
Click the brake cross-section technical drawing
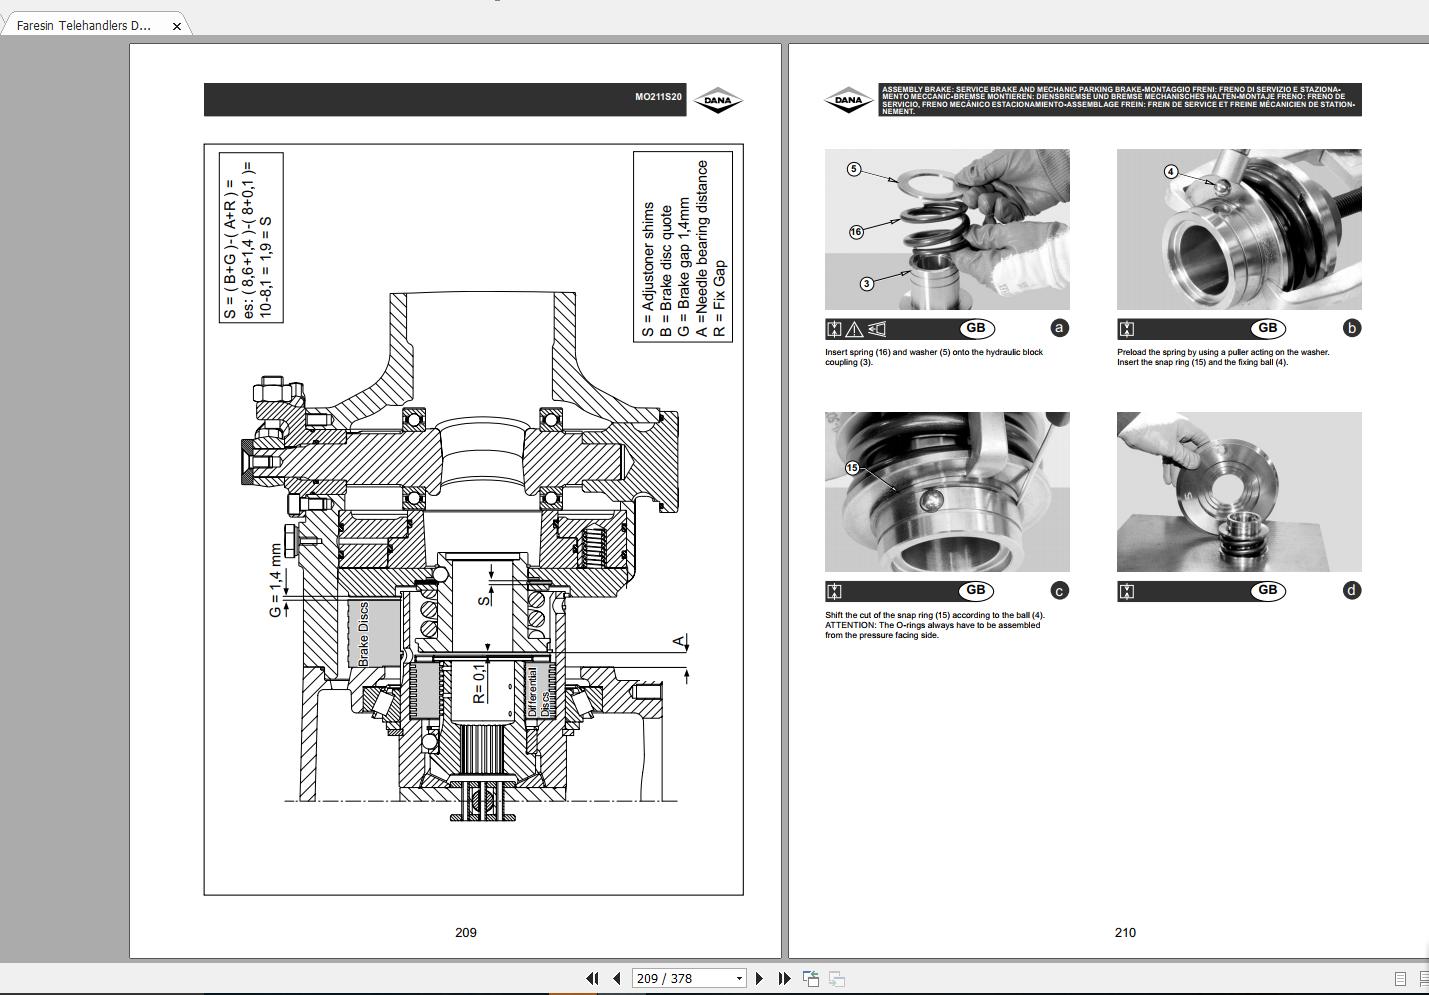pyautogui.click(x=470, y=560)
